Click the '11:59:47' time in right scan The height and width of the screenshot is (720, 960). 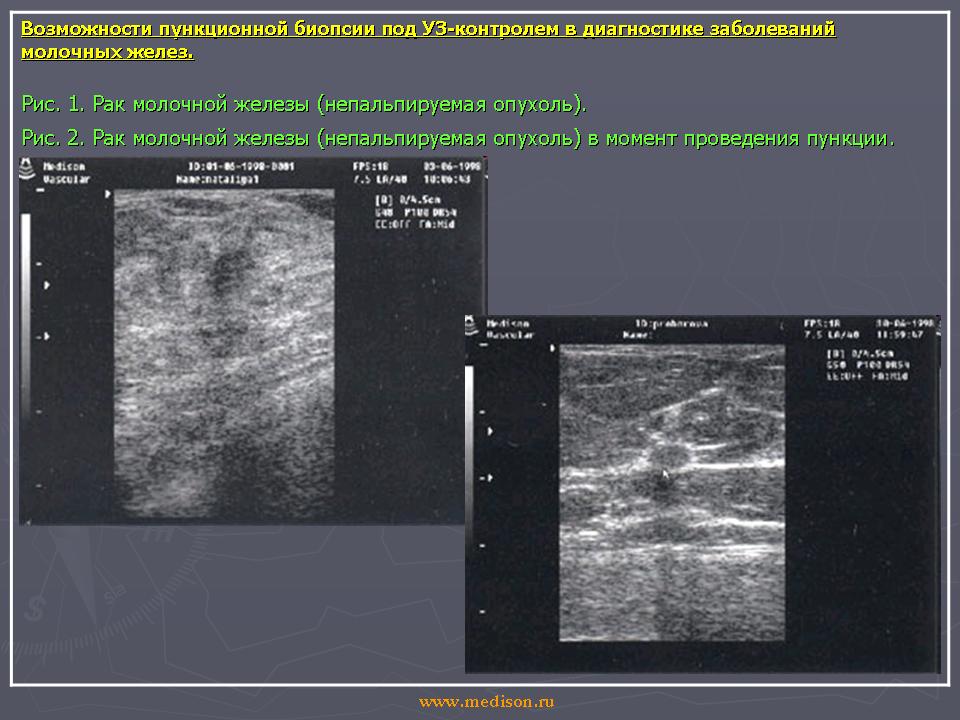coord(899,335)
